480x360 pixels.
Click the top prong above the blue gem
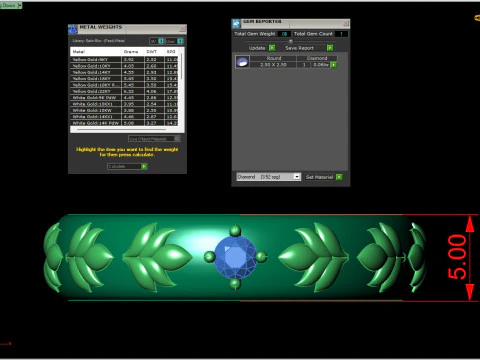point(235,231)
